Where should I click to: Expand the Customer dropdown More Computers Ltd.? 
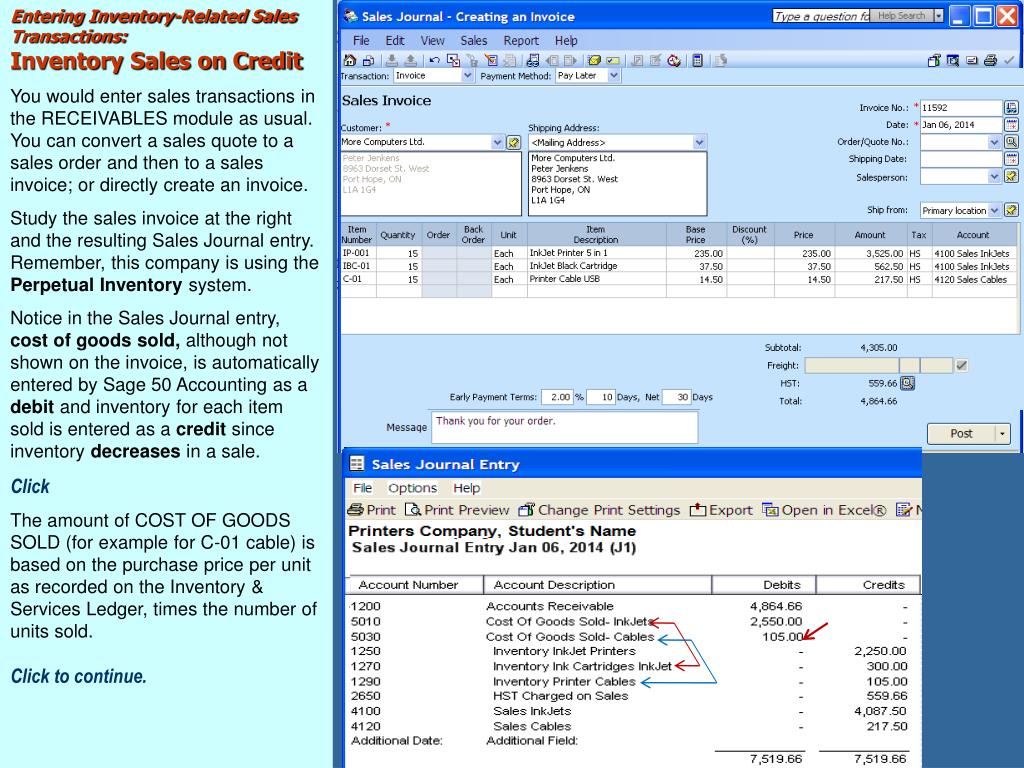(x=497, y=142)
